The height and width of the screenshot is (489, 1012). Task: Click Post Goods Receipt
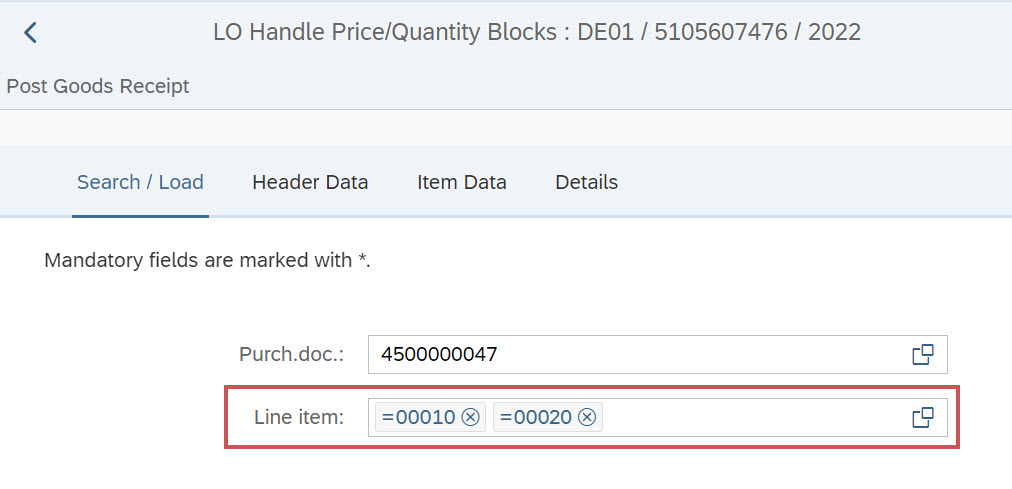[x=98, y=86]
